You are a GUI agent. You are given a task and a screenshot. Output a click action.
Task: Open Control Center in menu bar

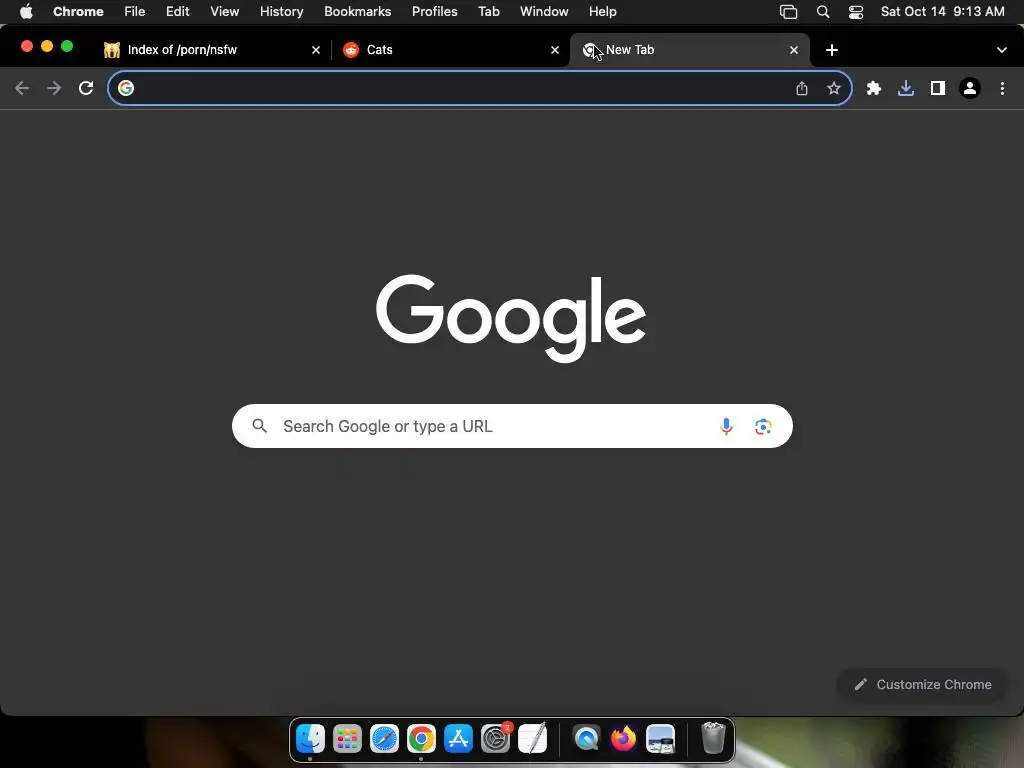[856, 12]
